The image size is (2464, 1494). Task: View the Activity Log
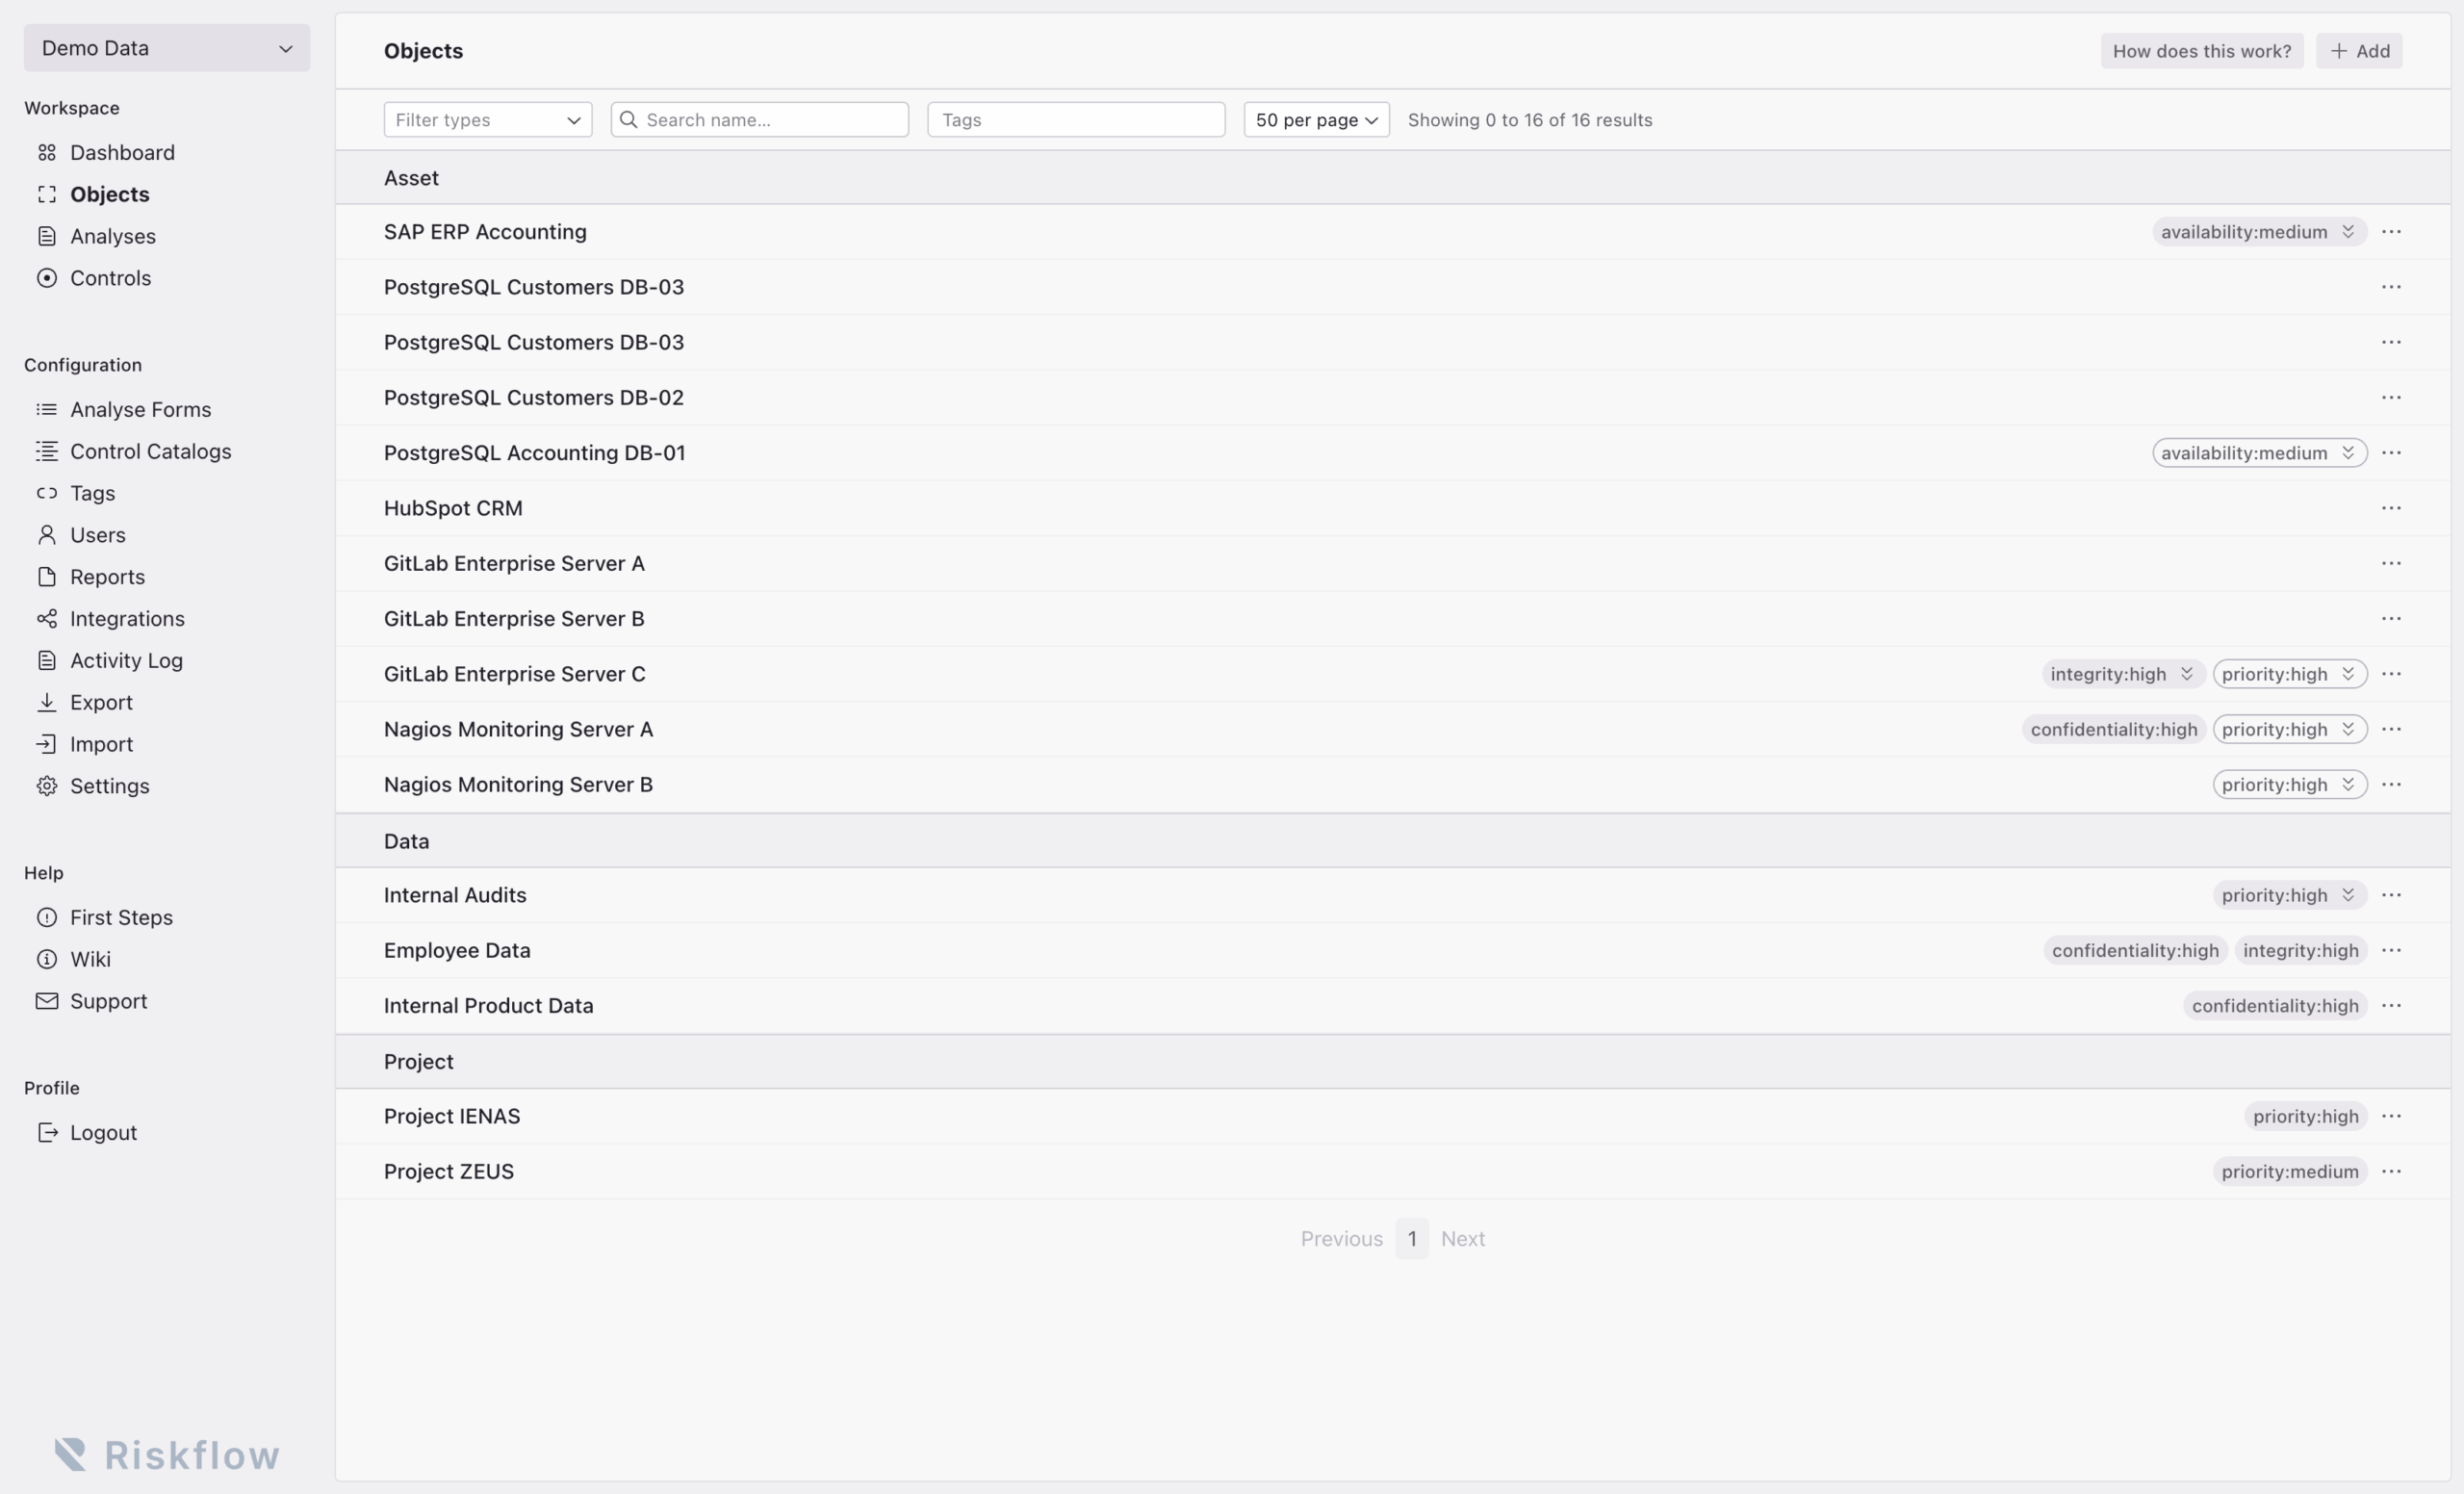coord(125,660)
